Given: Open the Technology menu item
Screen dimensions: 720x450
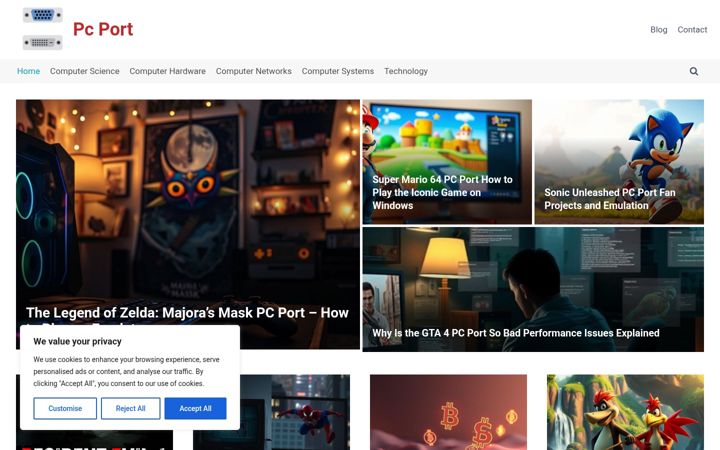Looking at the screenshot, I should tap(406, 71).
